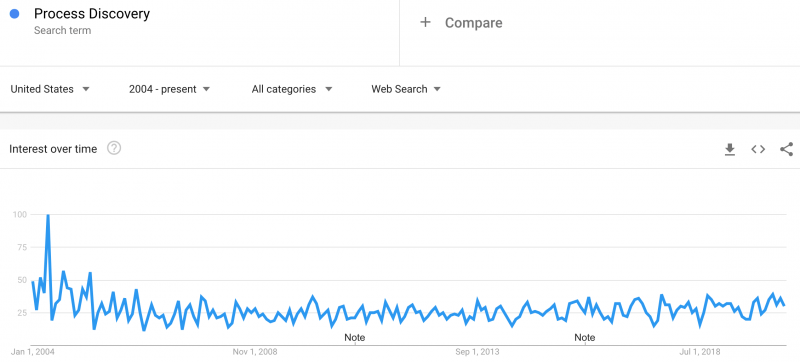The image size is (800, 362).
Task: Edit the Process Discovery search term
Action: [92, 14]
